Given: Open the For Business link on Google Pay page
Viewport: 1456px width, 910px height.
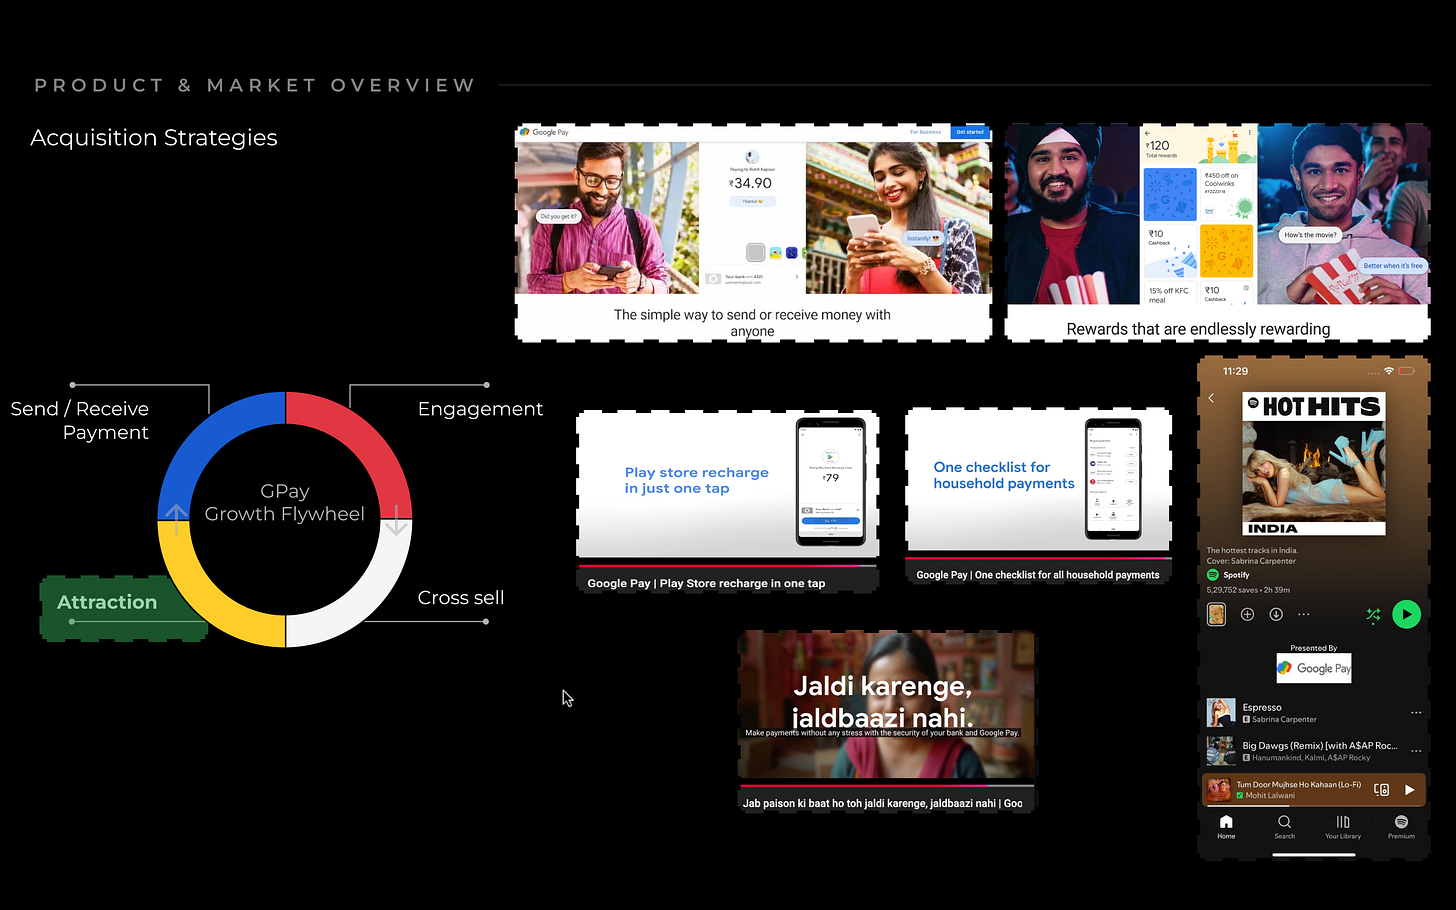Looking at the screenshot, I should (925, 132).
